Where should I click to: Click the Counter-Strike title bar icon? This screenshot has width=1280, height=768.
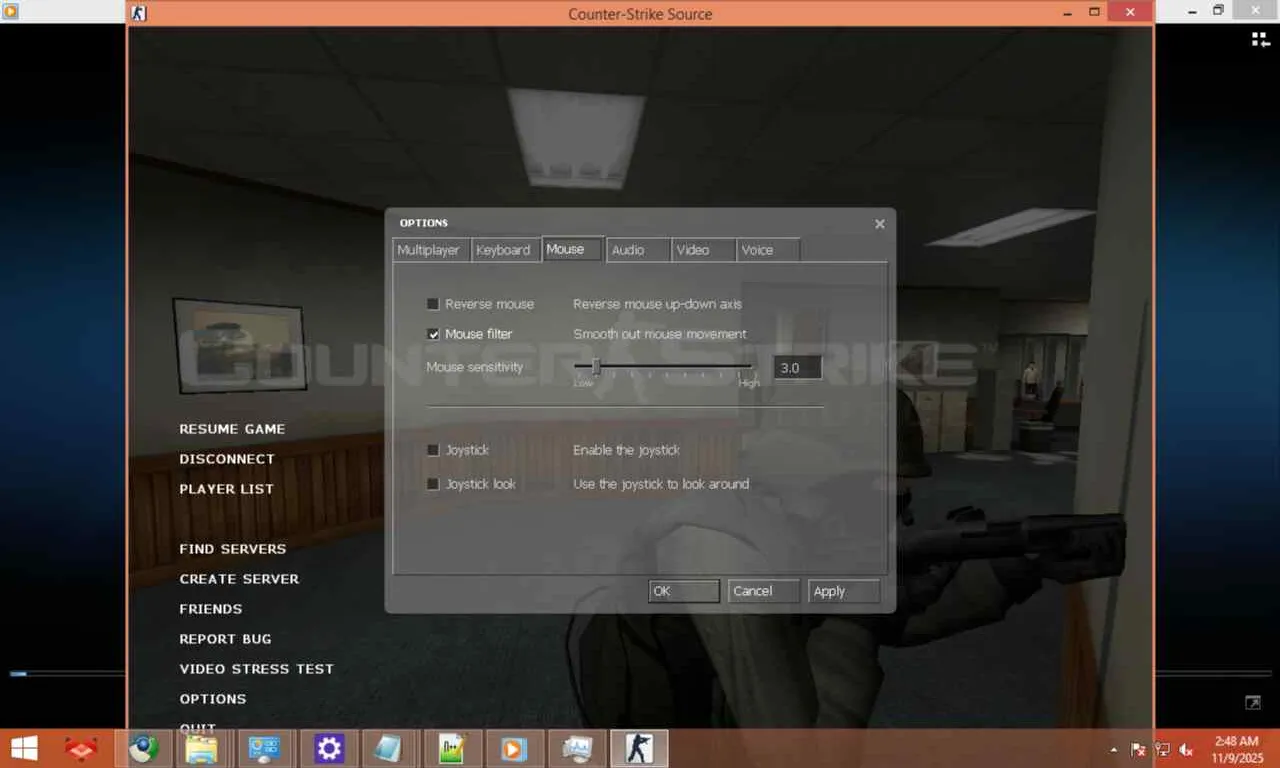[x=139, y=13]
